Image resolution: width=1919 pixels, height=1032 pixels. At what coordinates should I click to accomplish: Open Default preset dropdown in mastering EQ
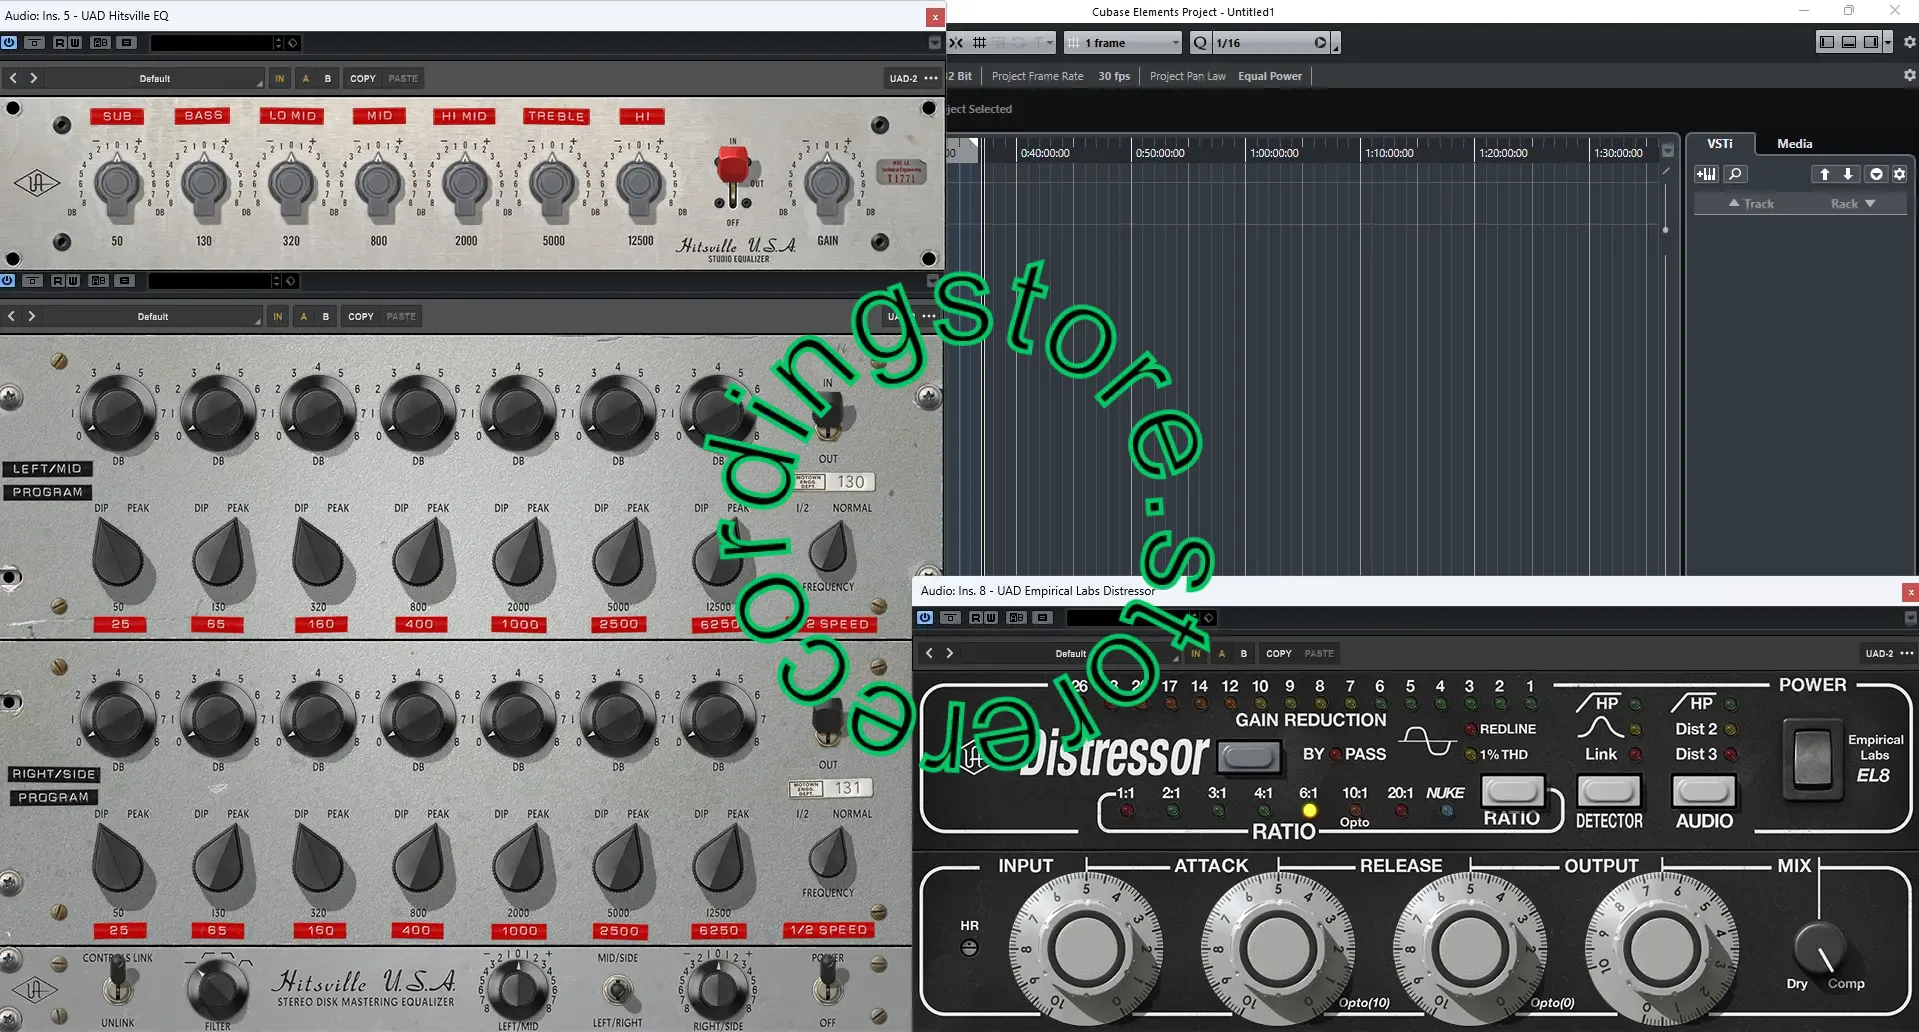click(153, 316)
